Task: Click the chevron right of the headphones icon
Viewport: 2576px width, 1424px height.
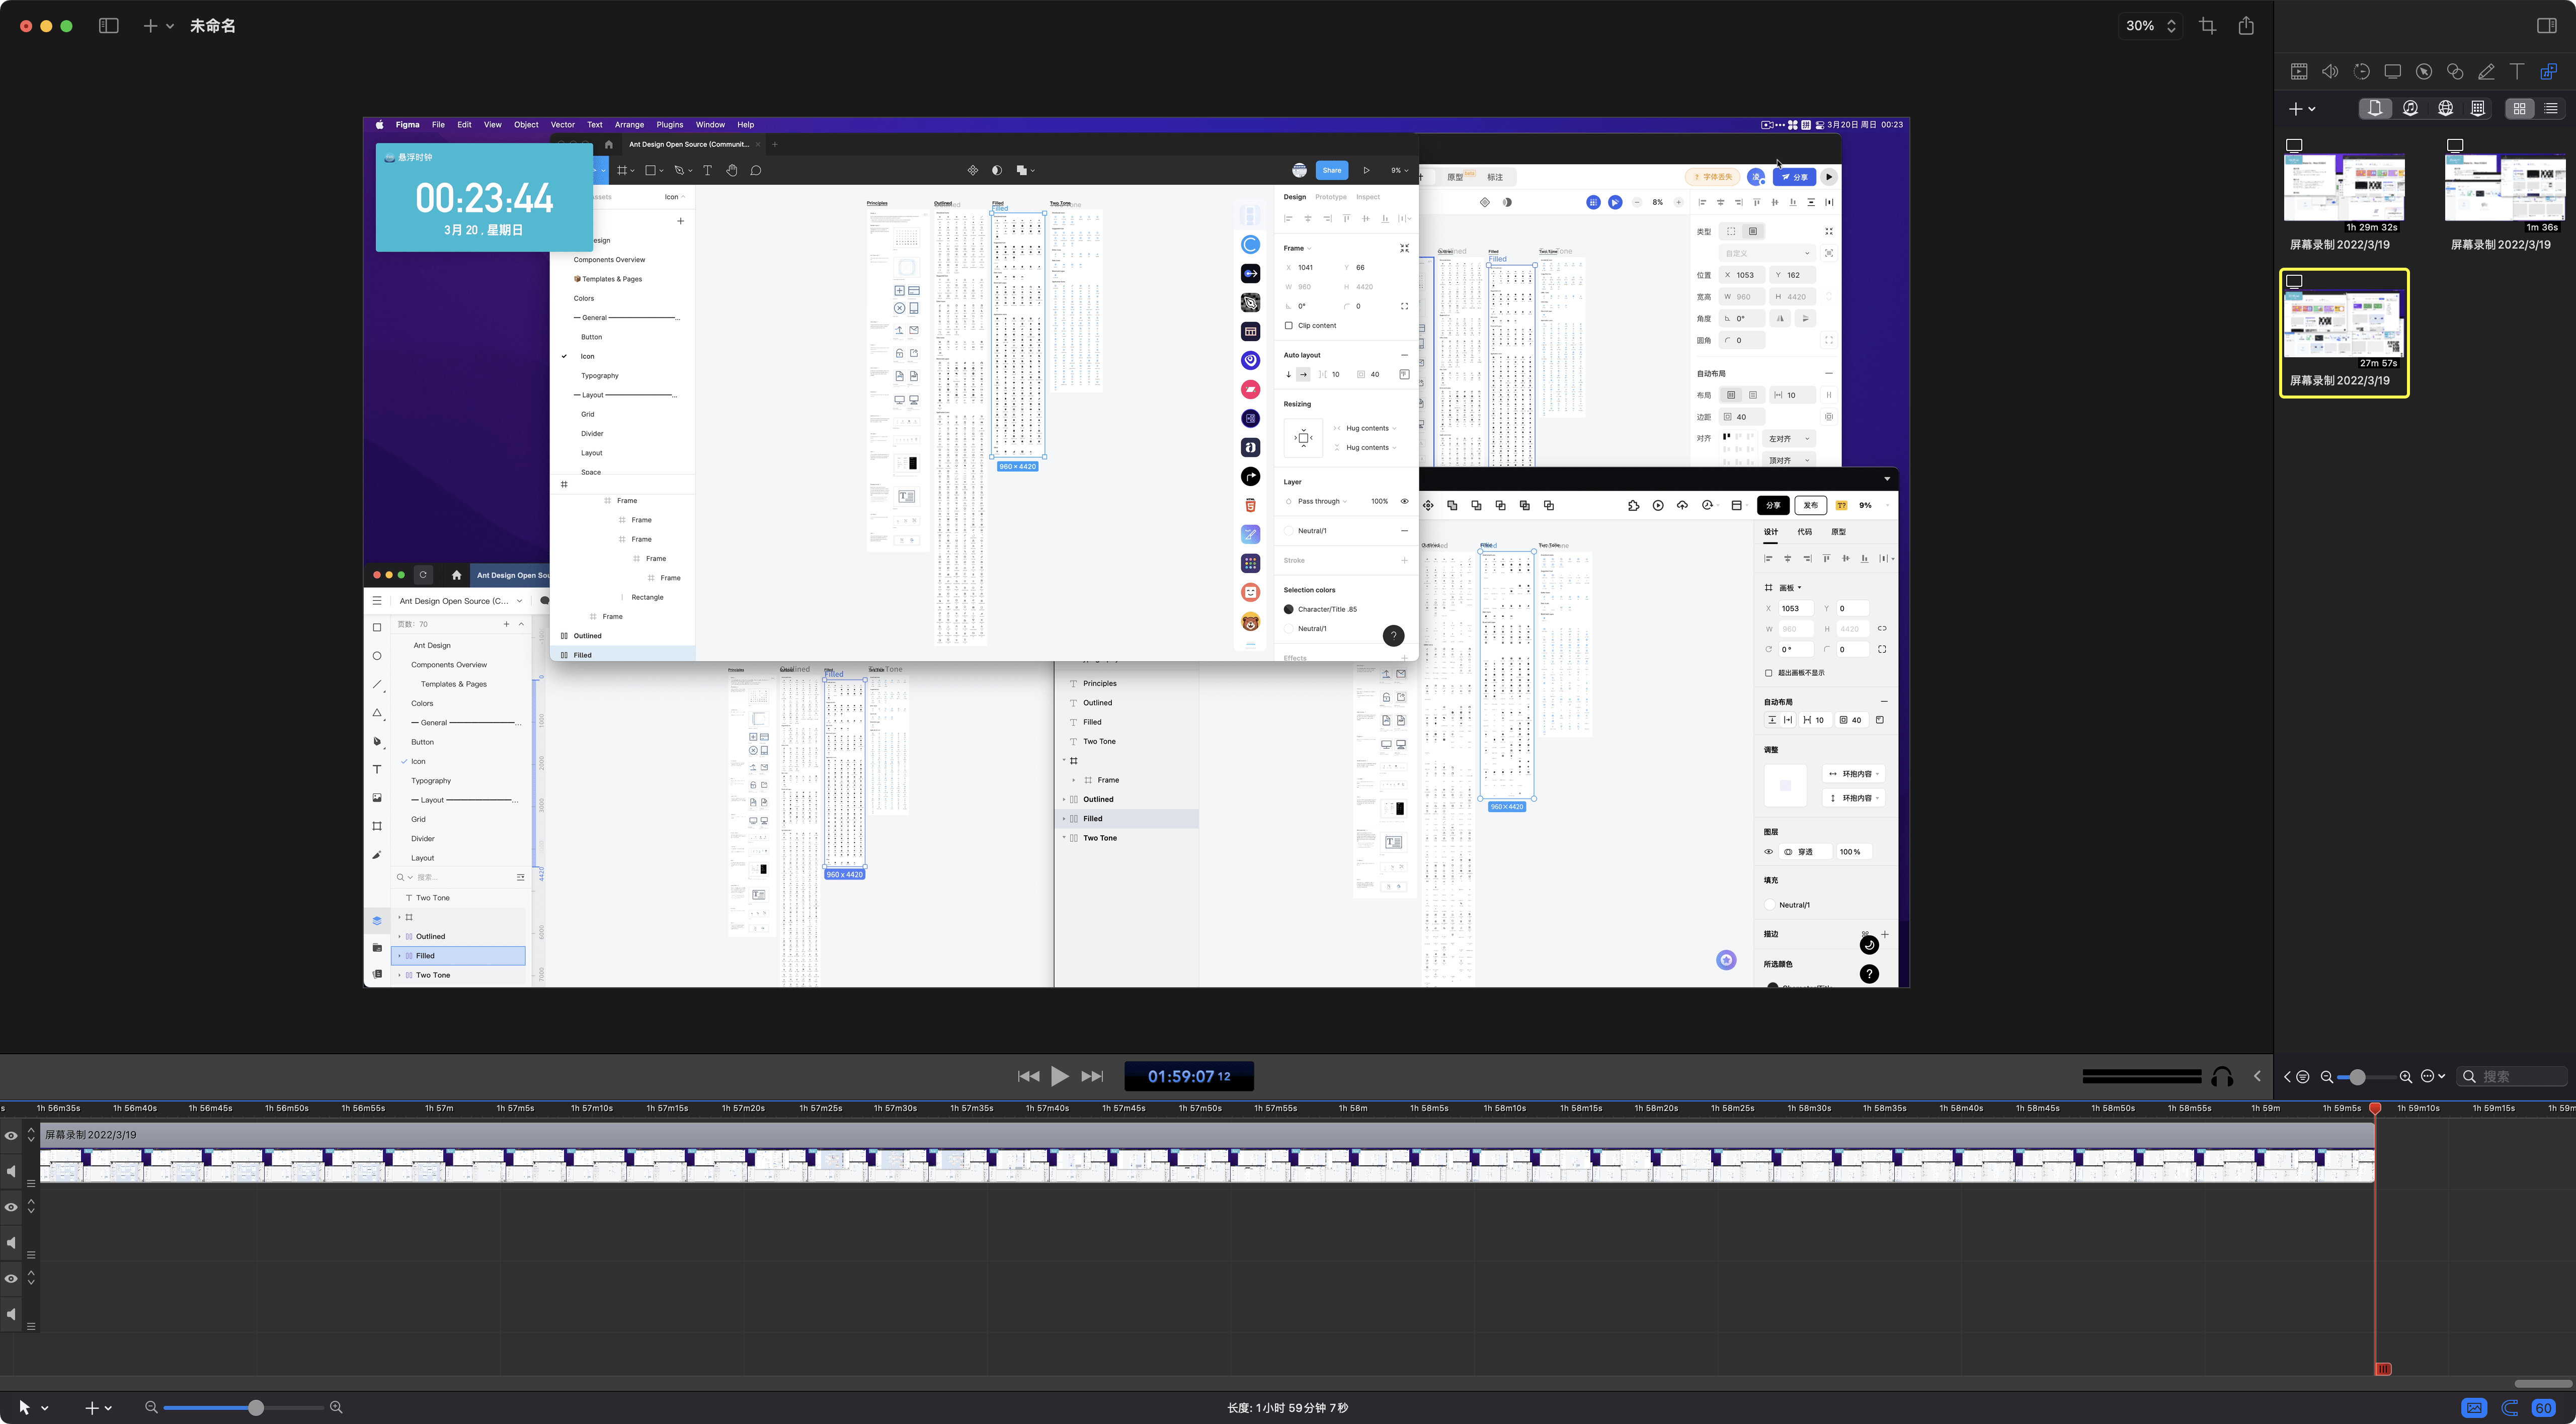Action: (2257, 1077)
